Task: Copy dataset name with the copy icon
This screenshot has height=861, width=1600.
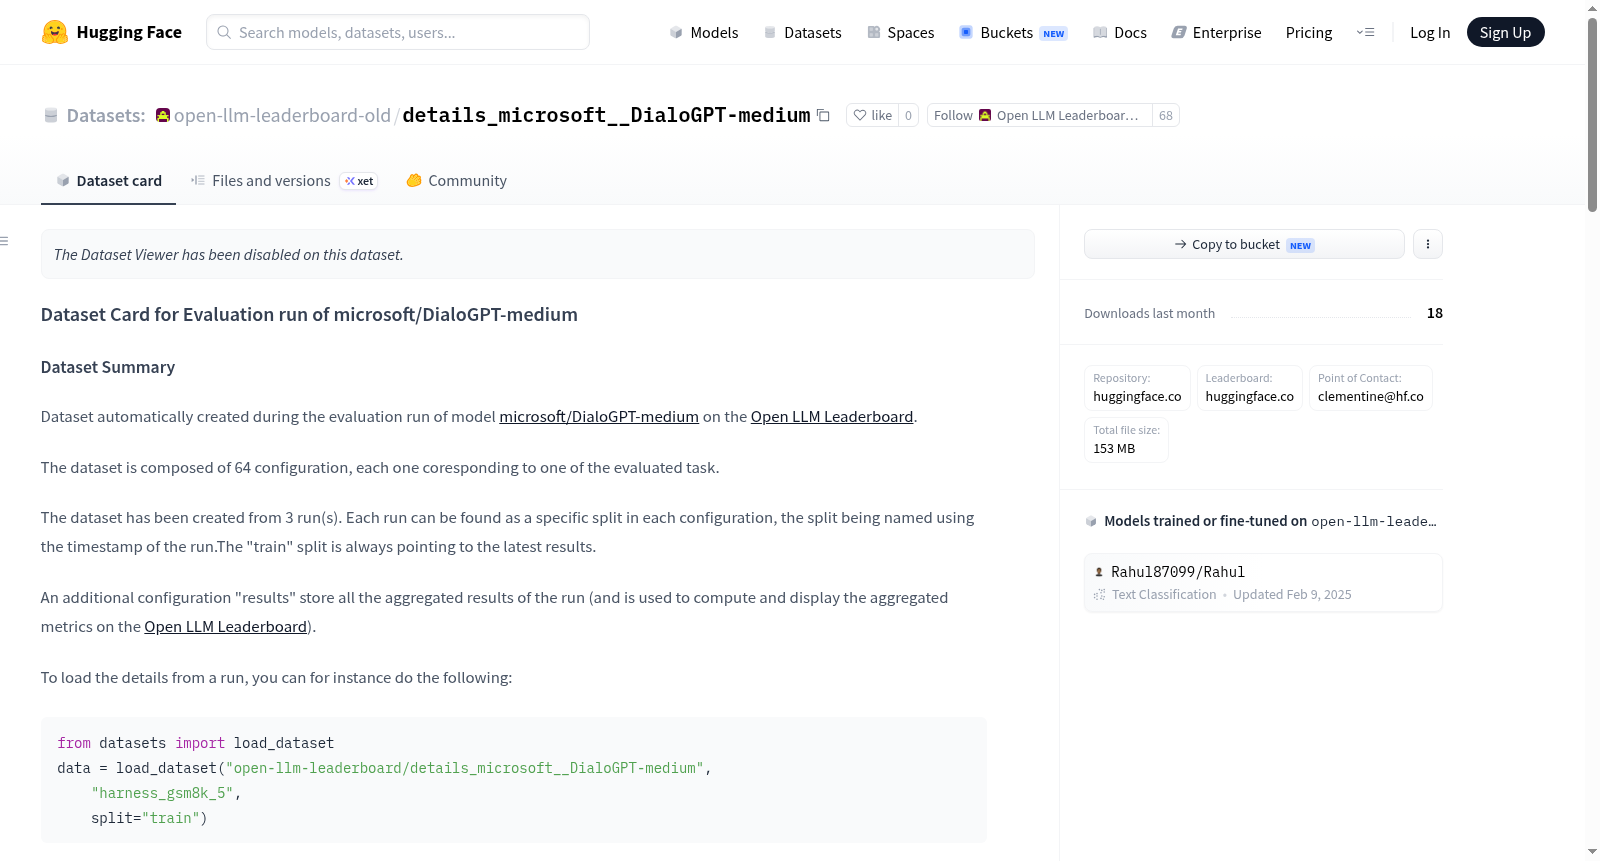Action: pyautogui.click(x=823, y=115)
